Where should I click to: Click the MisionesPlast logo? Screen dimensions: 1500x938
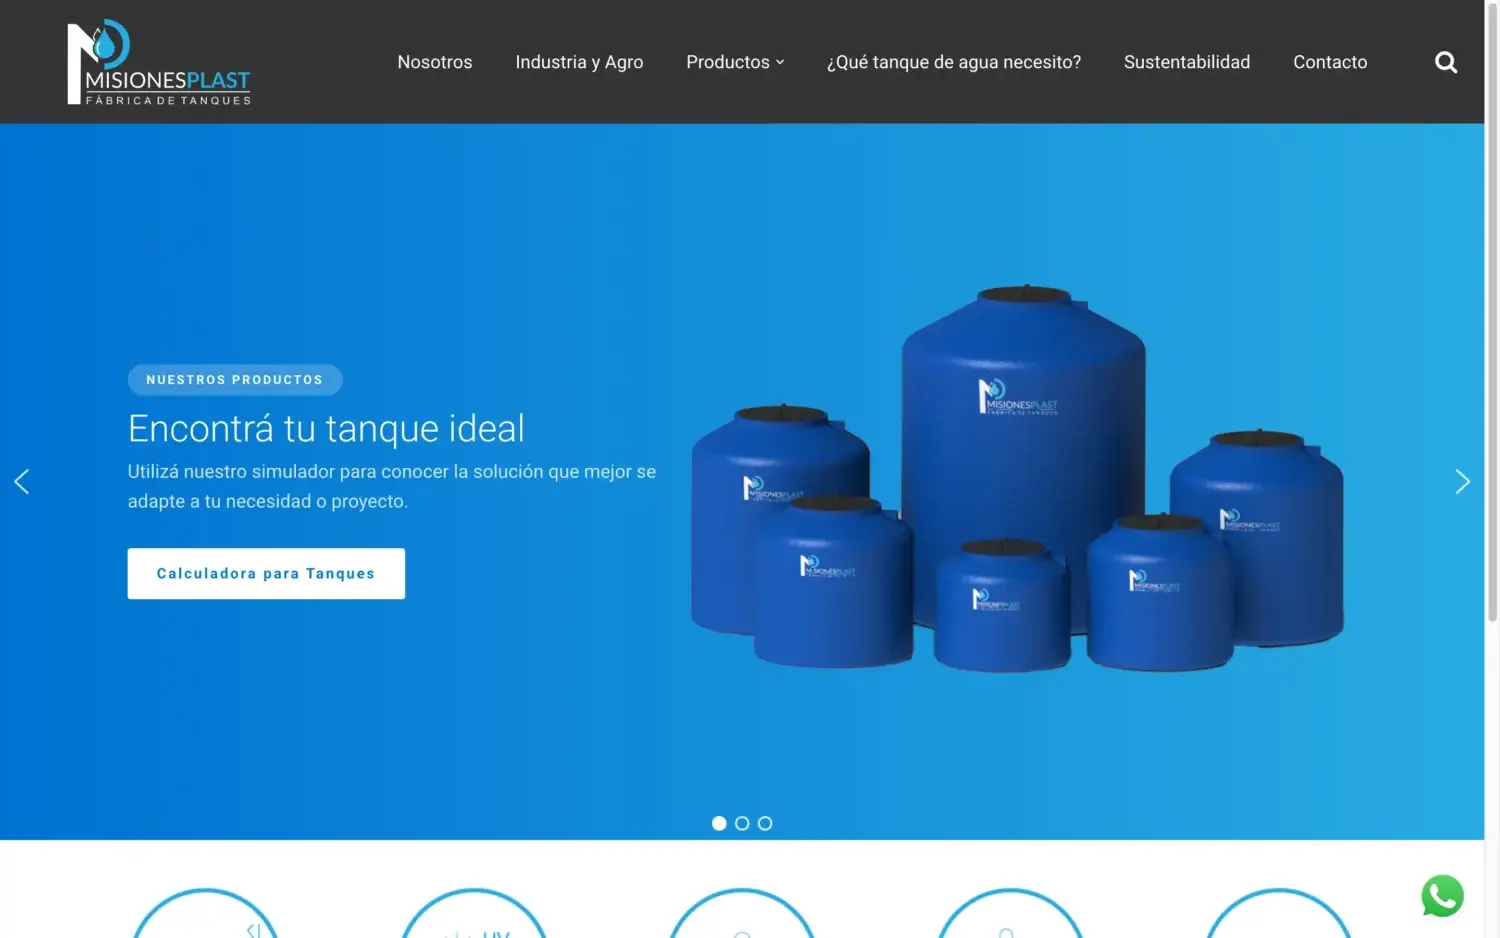[x=158, y=62]
